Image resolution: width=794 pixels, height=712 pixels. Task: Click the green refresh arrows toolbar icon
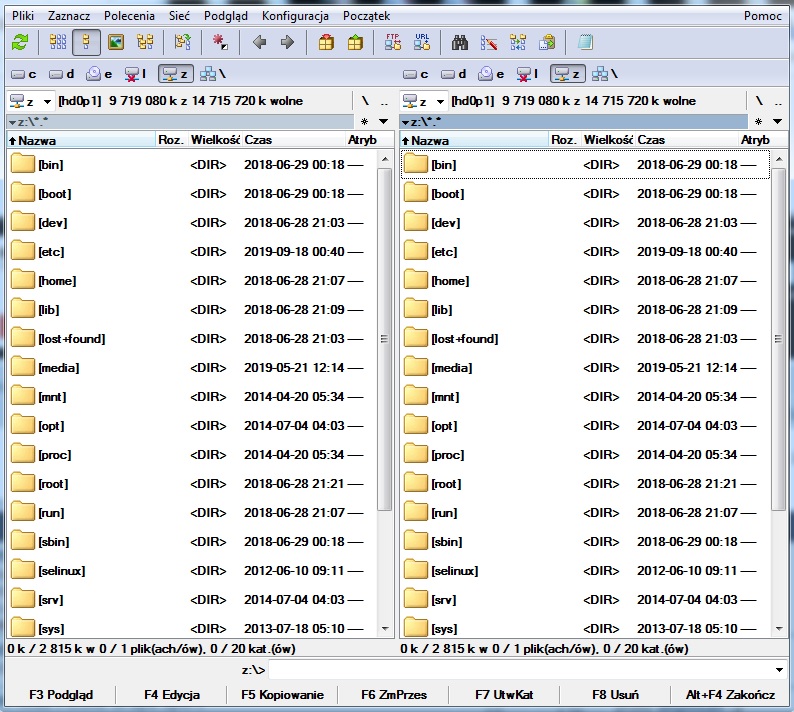tap(20, 42)
